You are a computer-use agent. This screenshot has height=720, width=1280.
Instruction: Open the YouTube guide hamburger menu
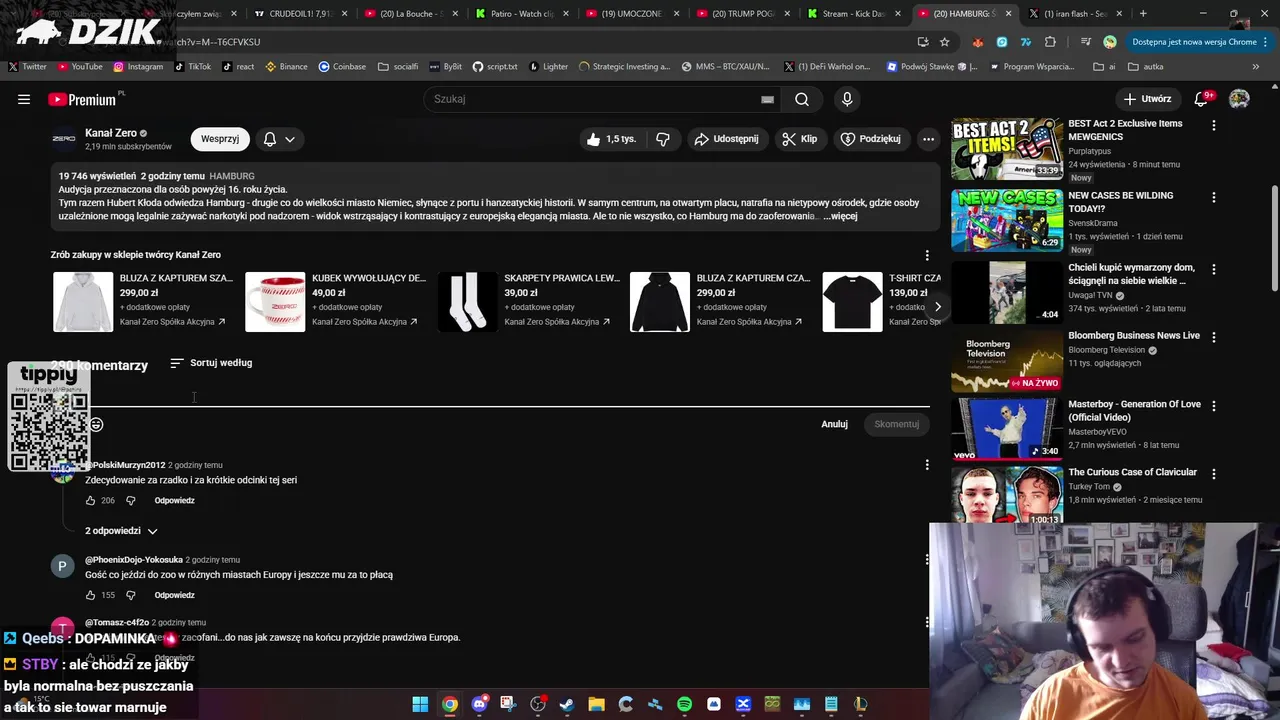tap(24, 99)
